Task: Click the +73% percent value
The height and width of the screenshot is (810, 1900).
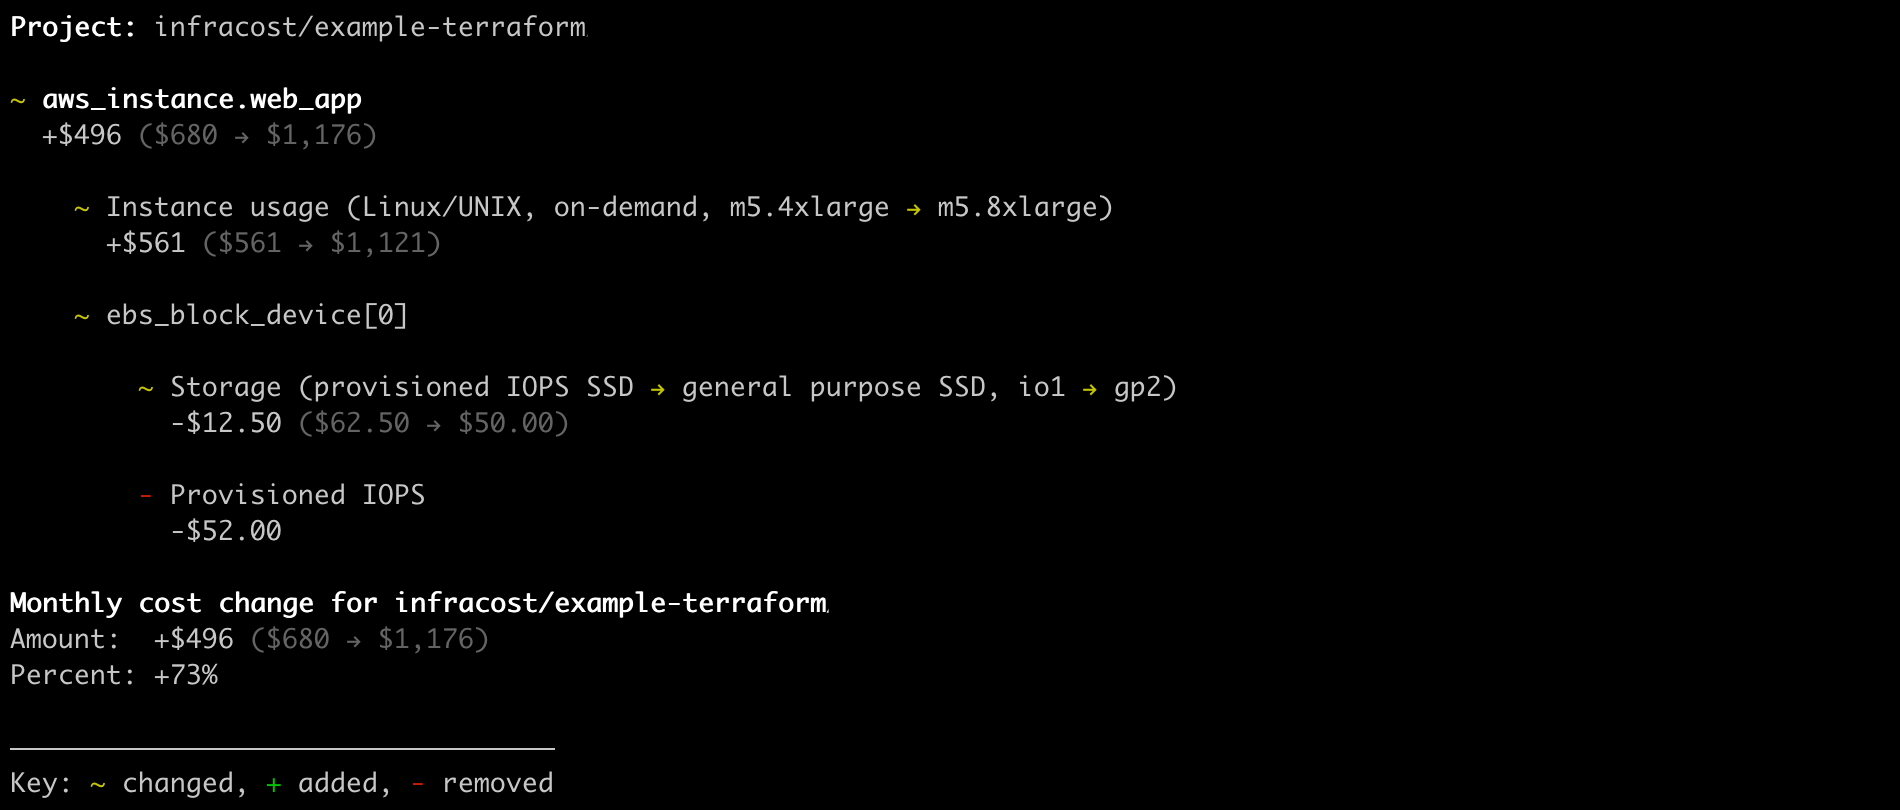Action: pos(186,676)
